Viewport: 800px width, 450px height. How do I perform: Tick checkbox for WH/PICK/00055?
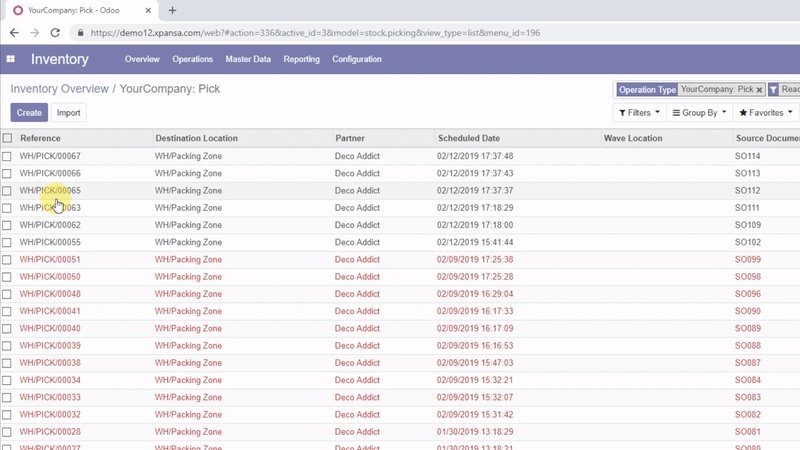point(7,242)
